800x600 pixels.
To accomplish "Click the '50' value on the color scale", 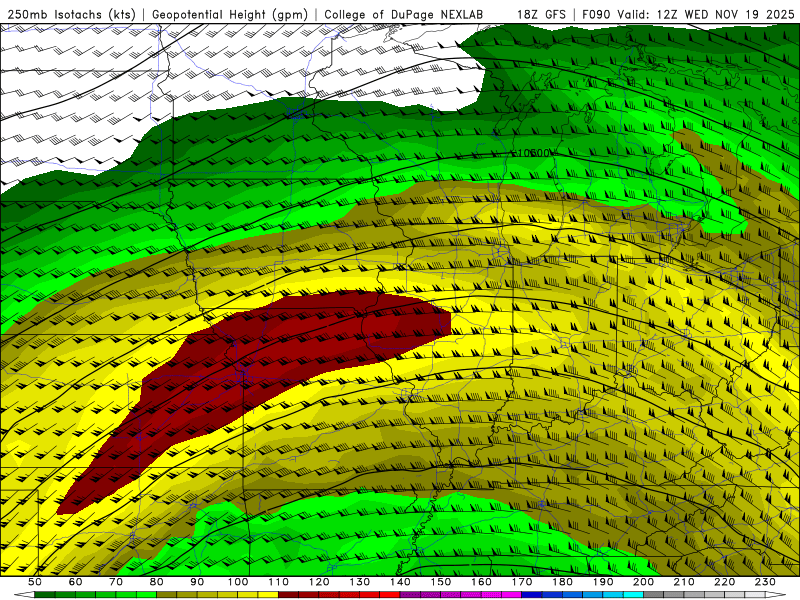I will pyautogui.click(x=35, y=582).
